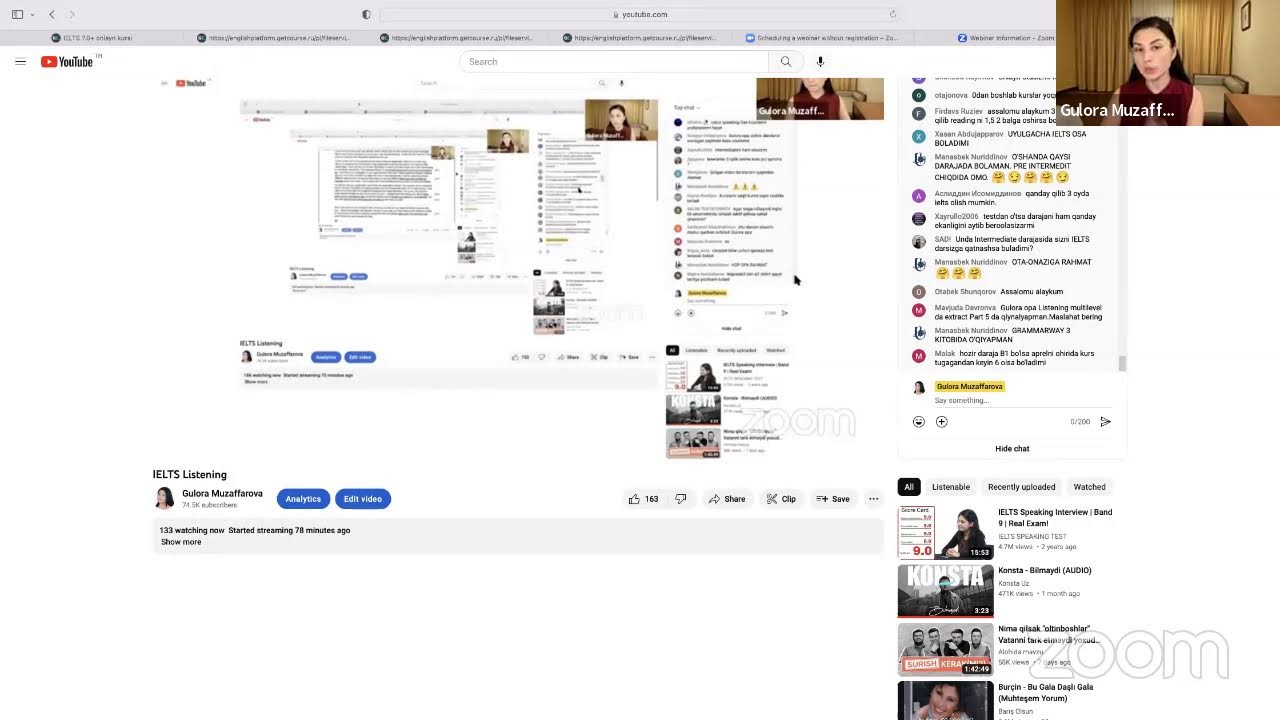Viewport: 1280px width, 720px height.
Task: Click the live chat scrollbar thumb
Action: (1122, 363)
